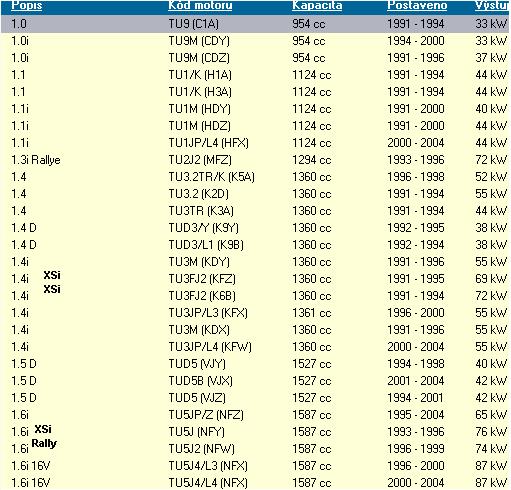
Task: Click the 65 kW power value
Action: click(x=491, y=415)
